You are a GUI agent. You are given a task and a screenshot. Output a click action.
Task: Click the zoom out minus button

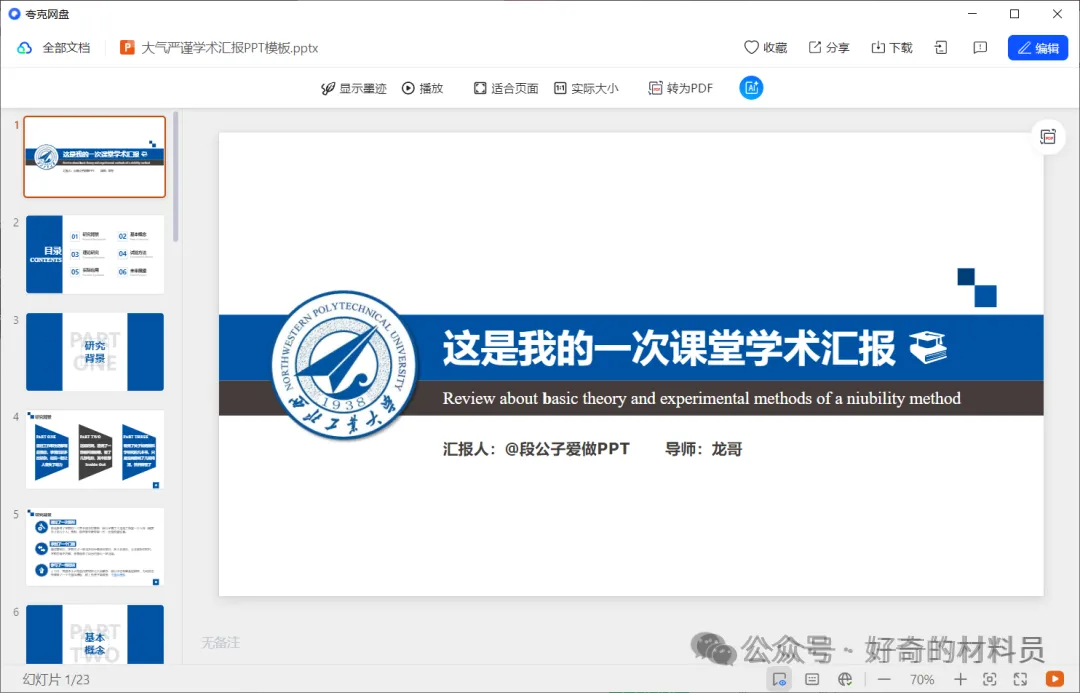point(884,679)
